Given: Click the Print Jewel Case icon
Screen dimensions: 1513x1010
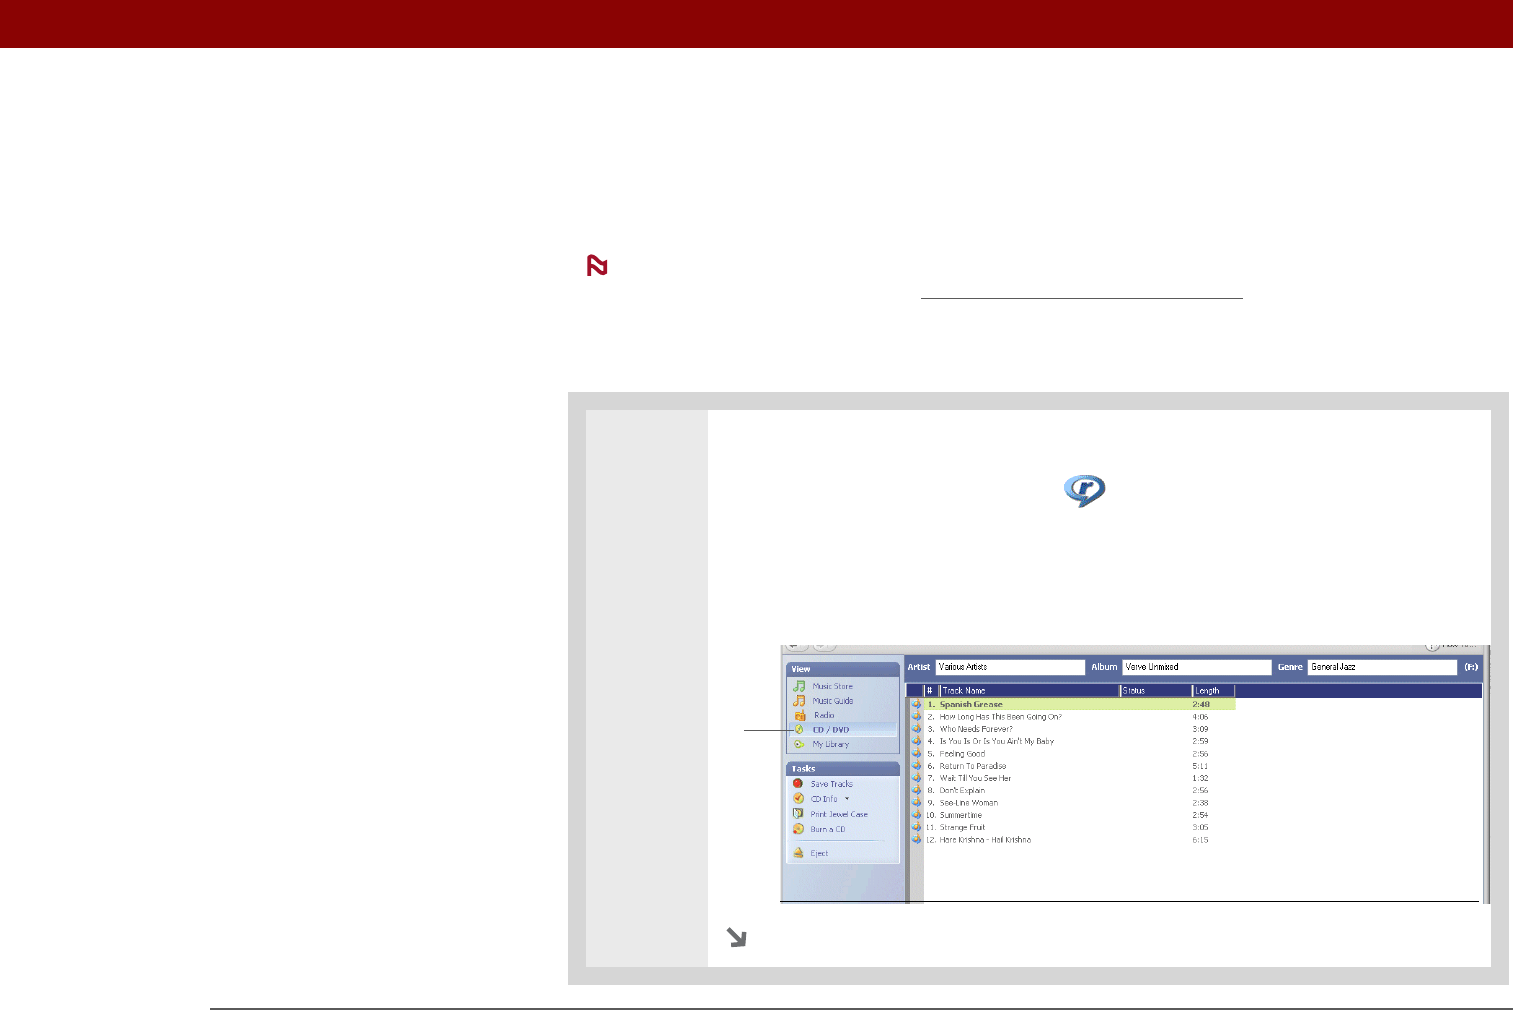Looking at the screenshot, I should [798, 814].
